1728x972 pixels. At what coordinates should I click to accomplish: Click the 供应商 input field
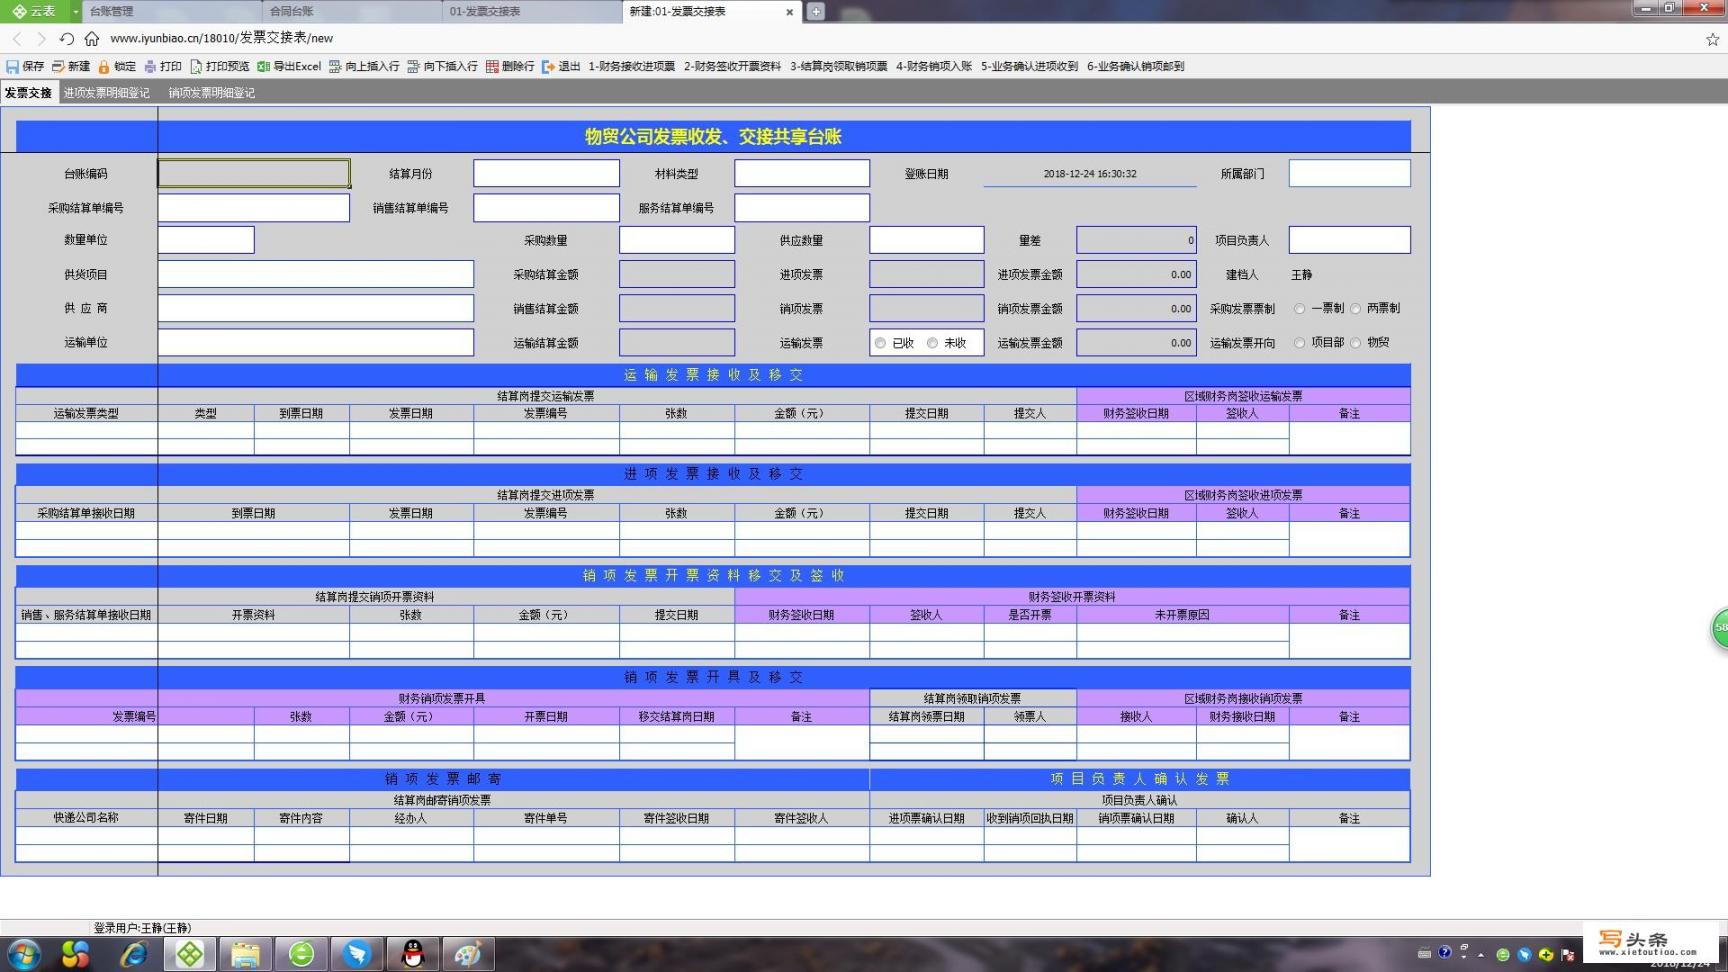tap(316, 308)
